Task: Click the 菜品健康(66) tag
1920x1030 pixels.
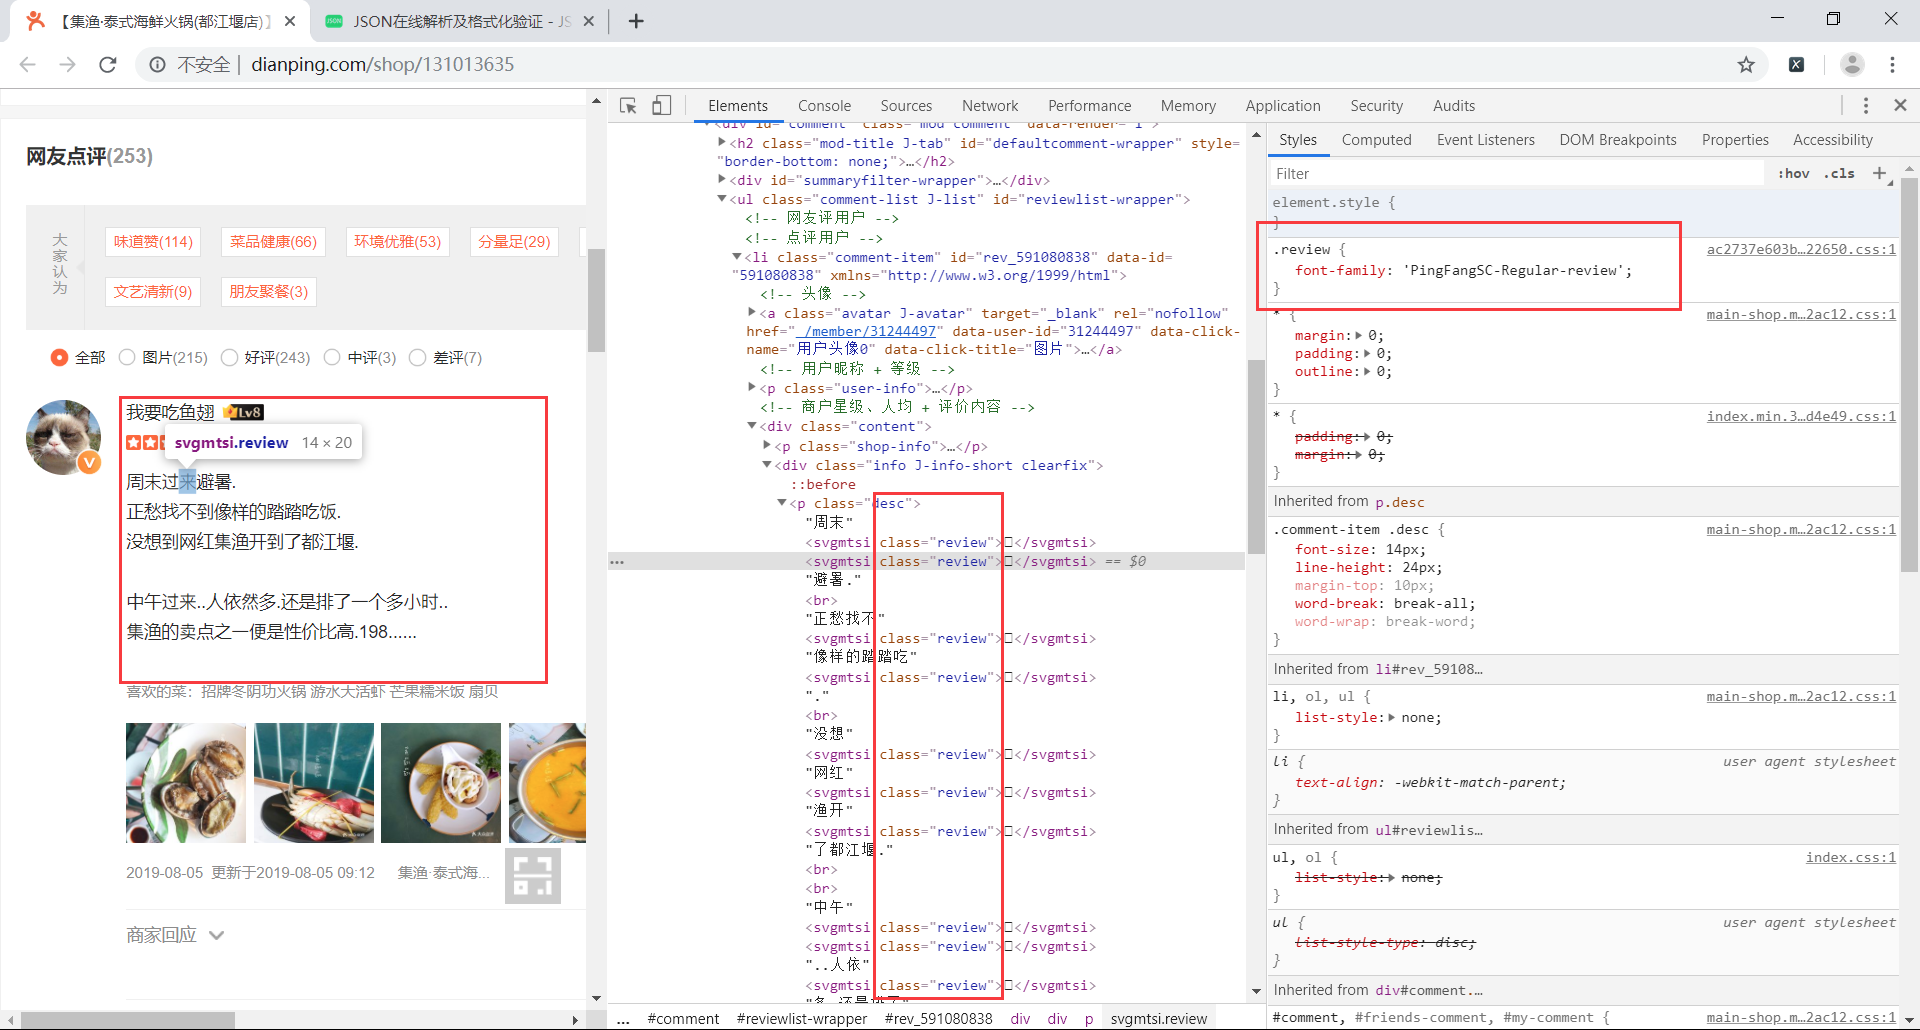Action: click(273, 241)
